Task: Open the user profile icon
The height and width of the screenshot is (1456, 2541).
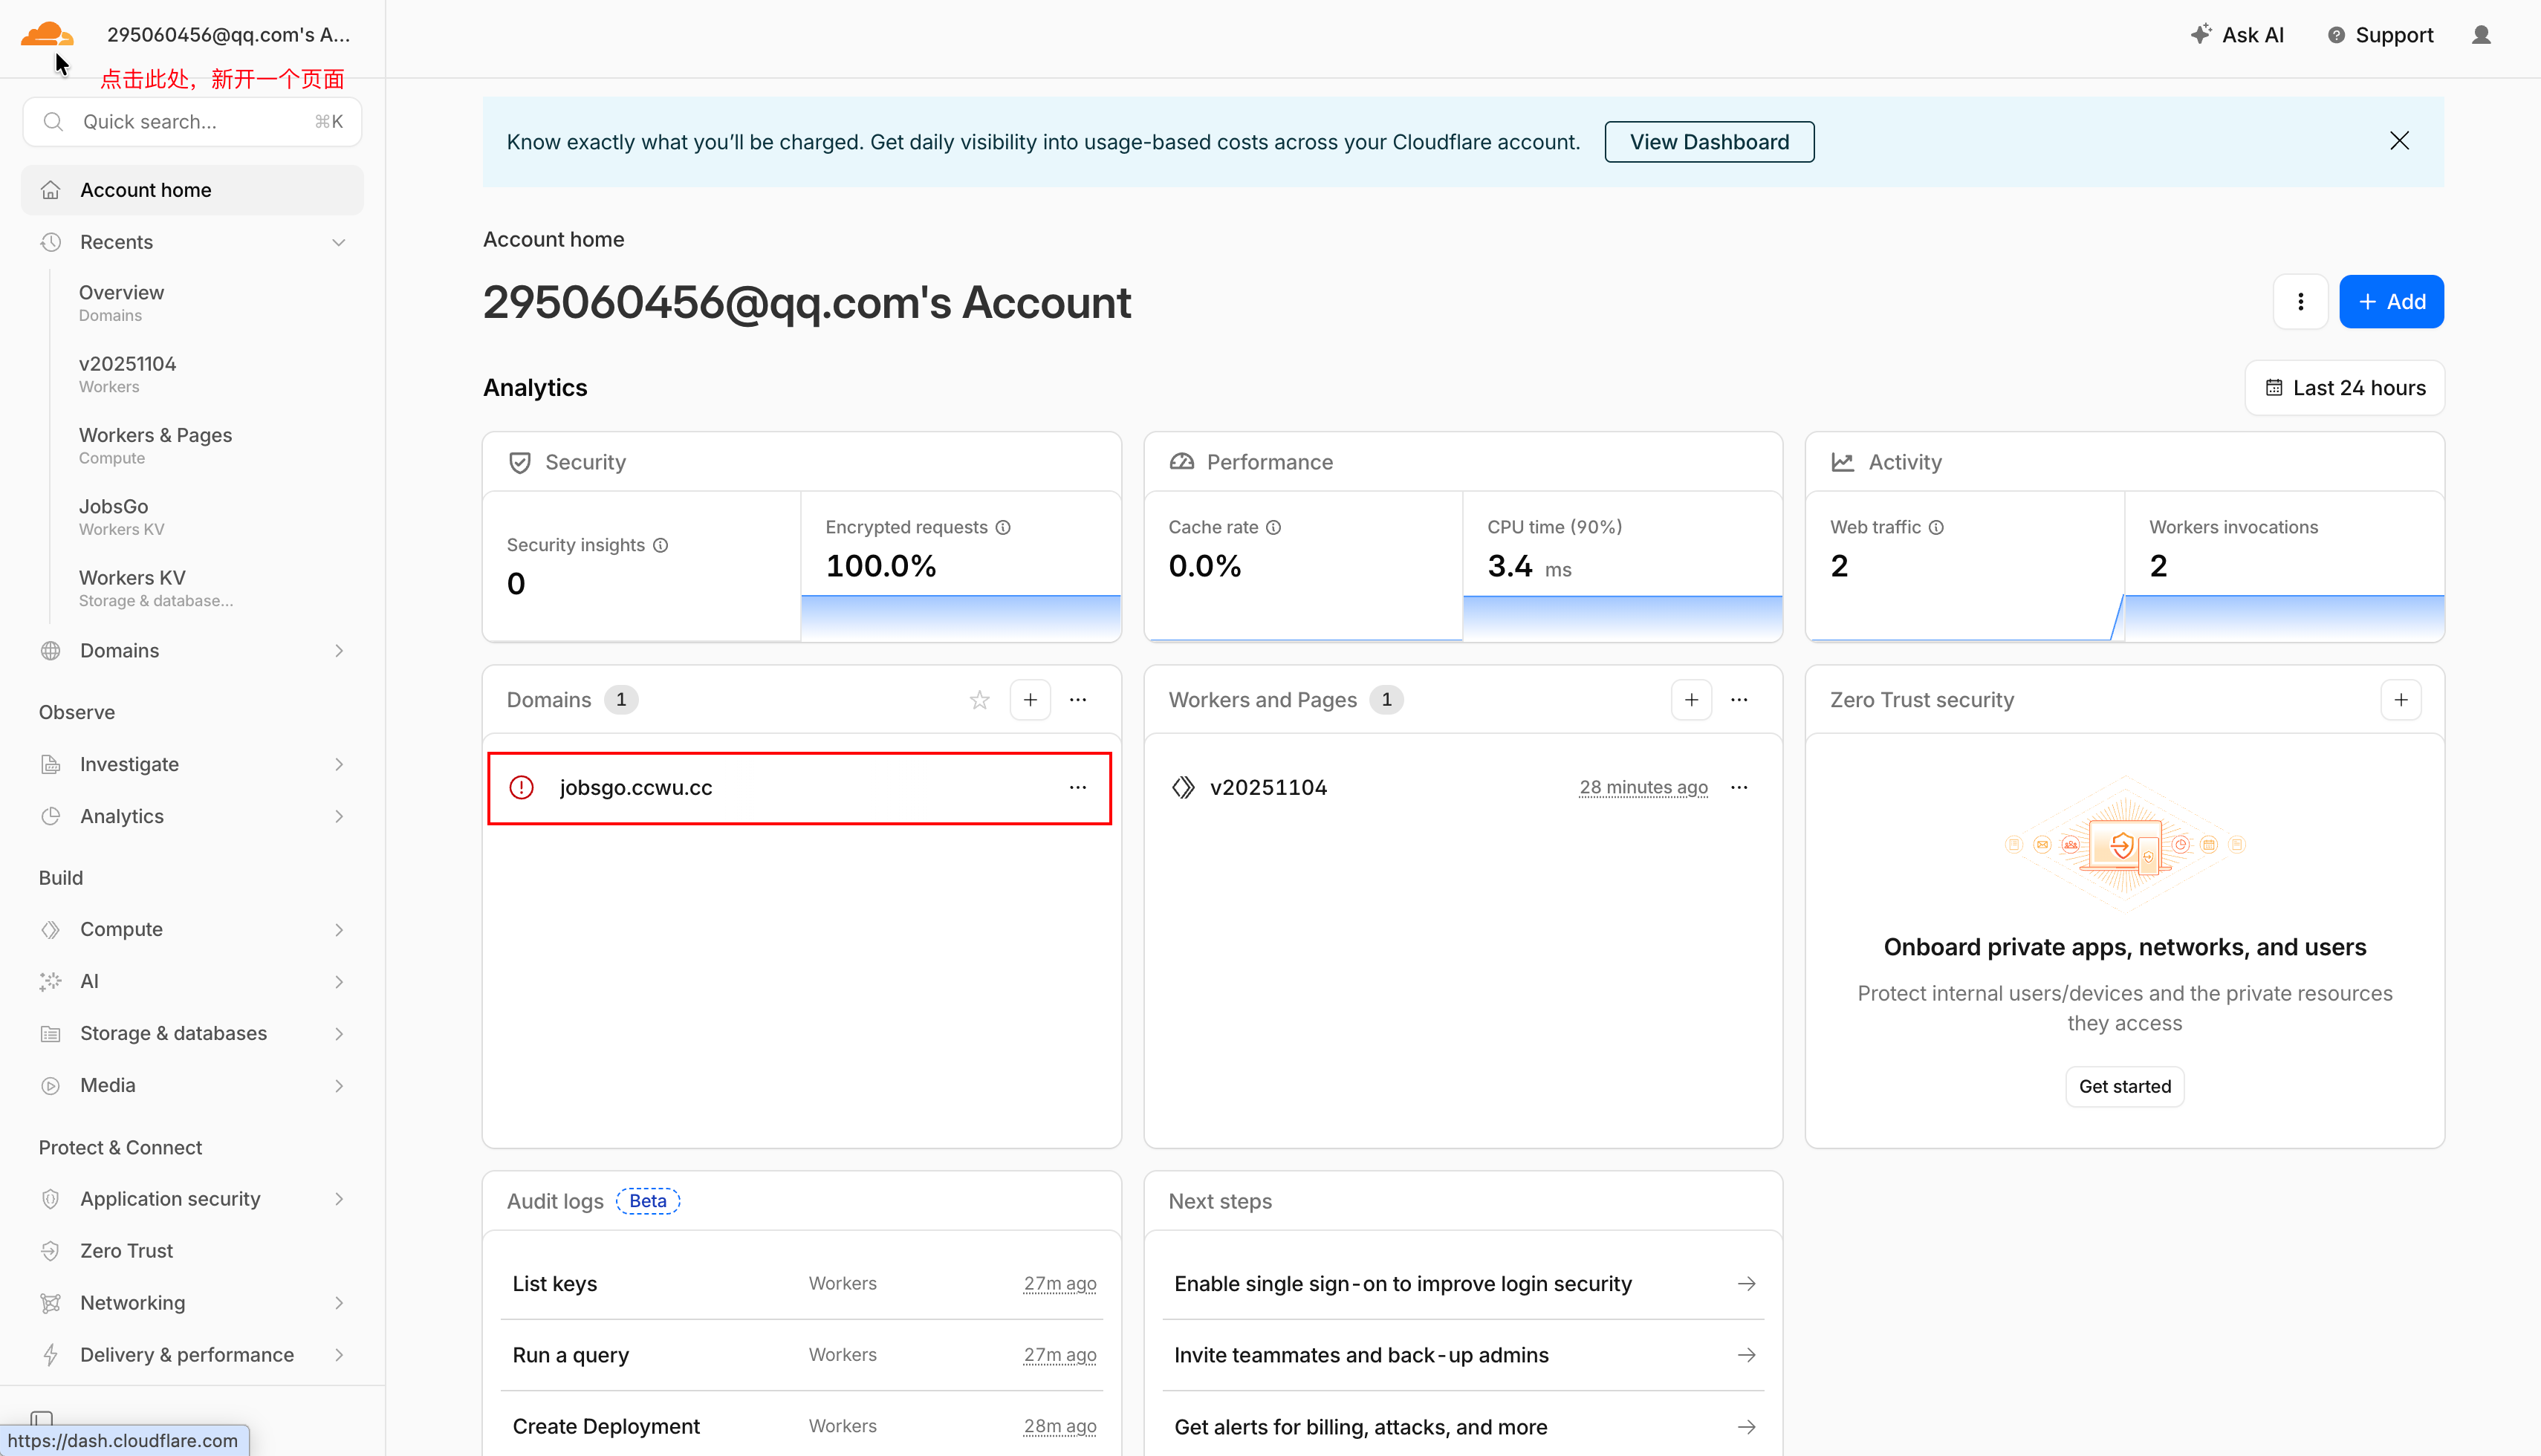Action: click(x=2481, y=35)
